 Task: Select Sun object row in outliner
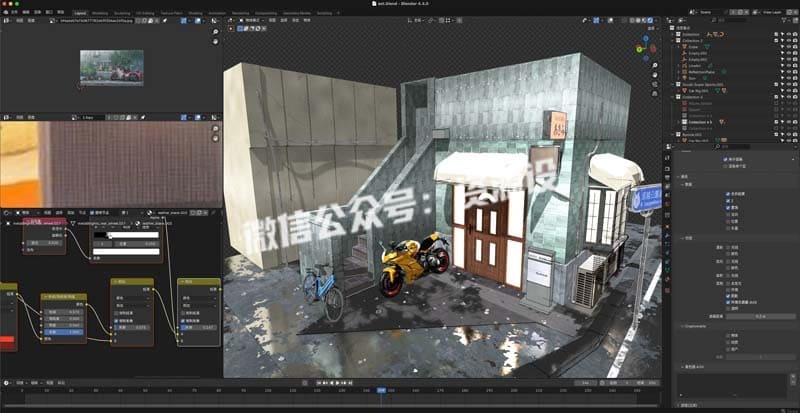[691, 78]
